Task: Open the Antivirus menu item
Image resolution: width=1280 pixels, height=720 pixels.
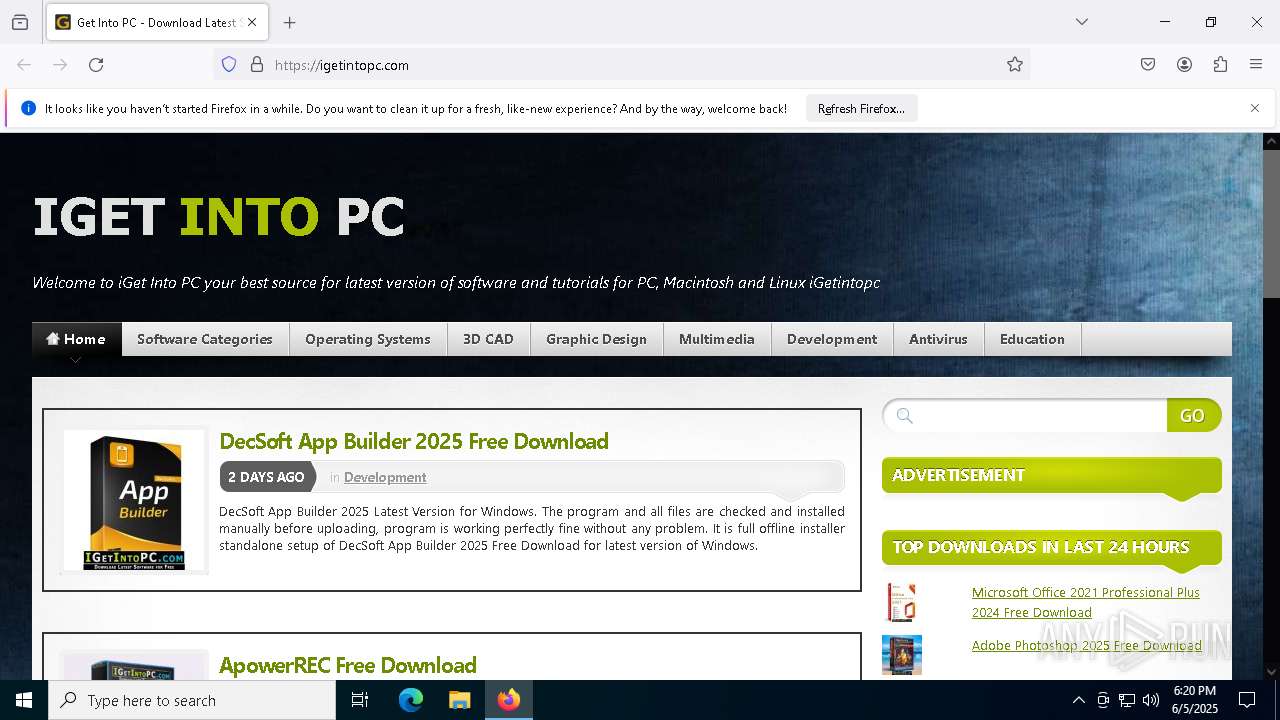Action: pos(938,339)
